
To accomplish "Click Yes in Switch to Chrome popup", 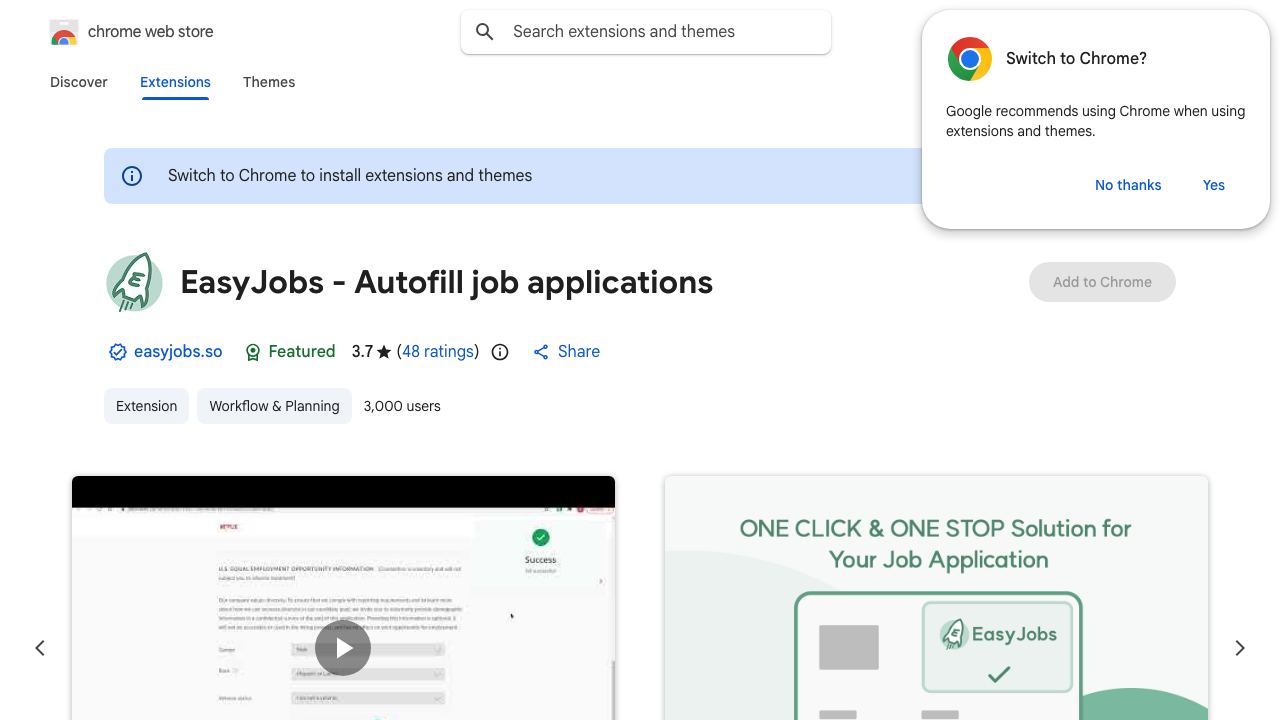I will pos(1214,185).
